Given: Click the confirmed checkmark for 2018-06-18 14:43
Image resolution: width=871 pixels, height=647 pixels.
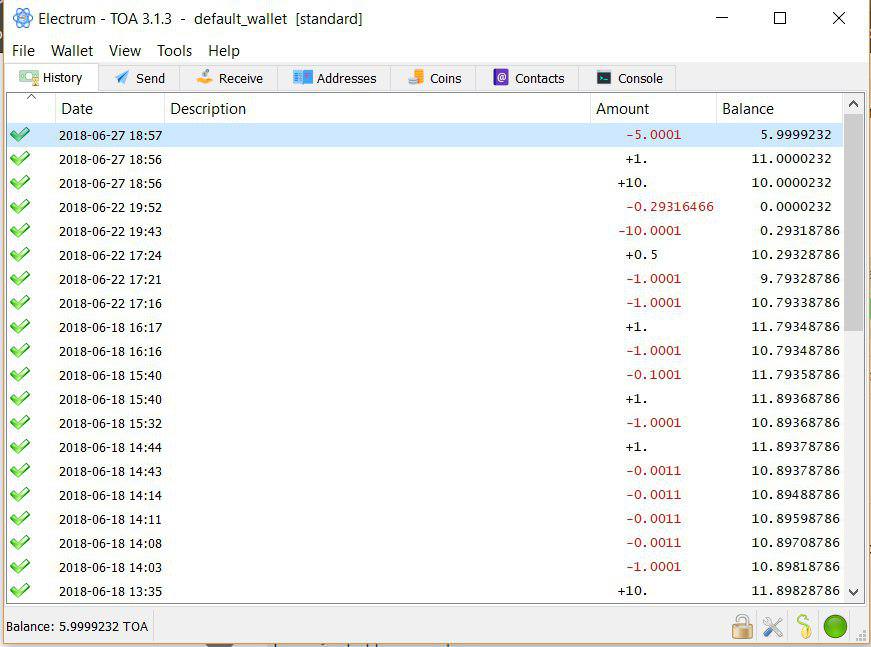Looking at the screenshot, I should (x=20, y=470).
